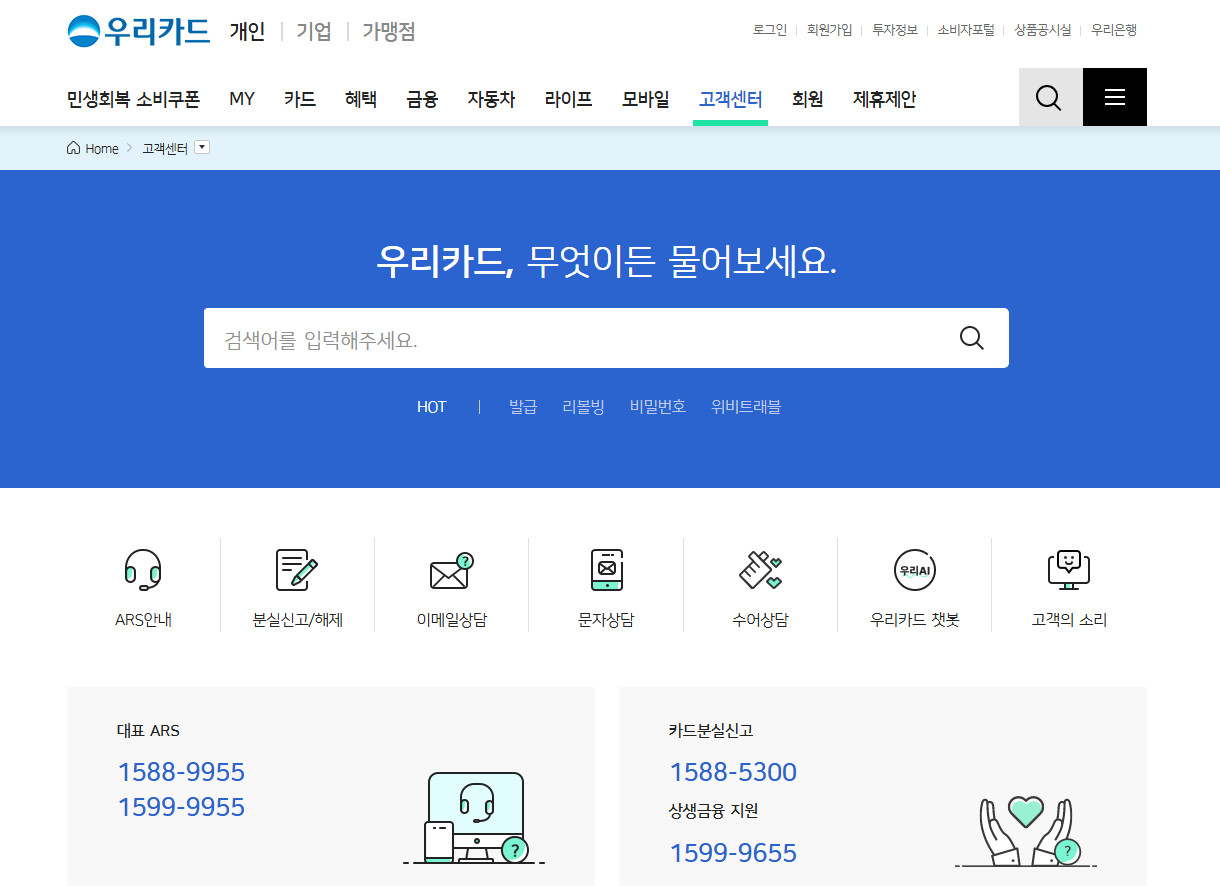Open 문자상담 via the phone message icon
This screenshot has height=886, width=1220.
[605, 570]
